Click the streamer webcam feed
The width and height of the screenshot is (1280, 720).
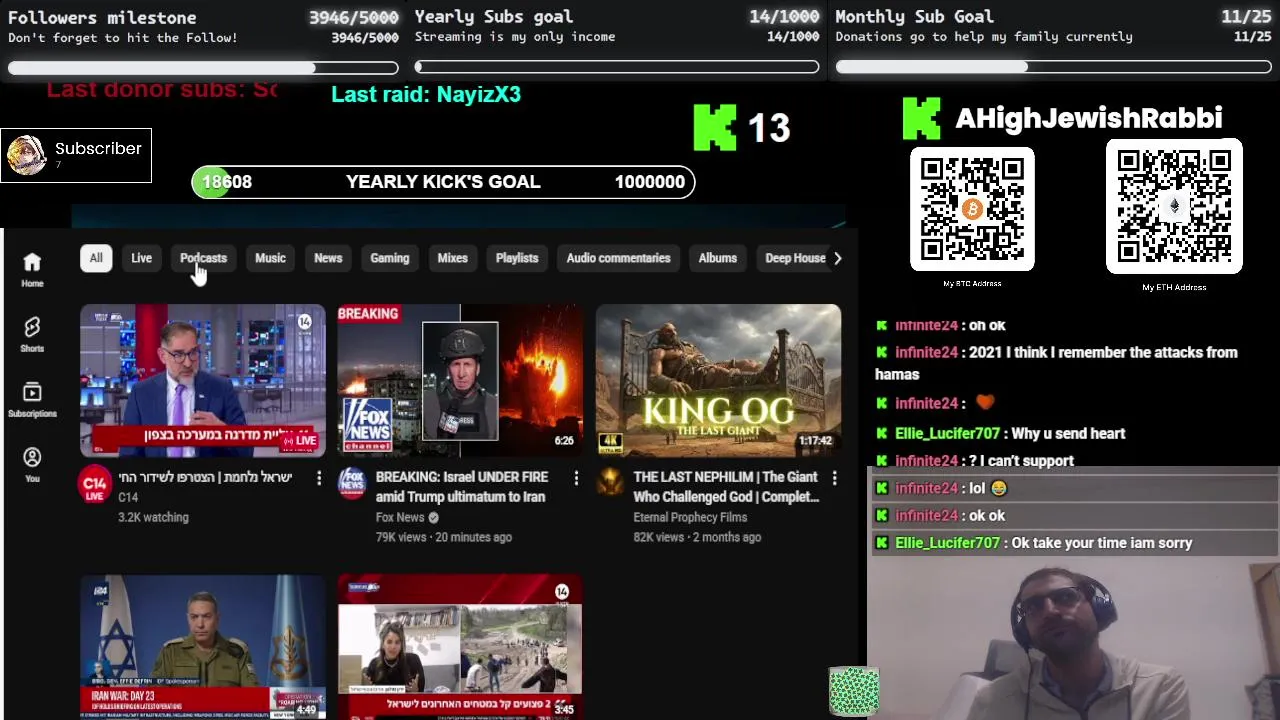tap(1074, 637)
